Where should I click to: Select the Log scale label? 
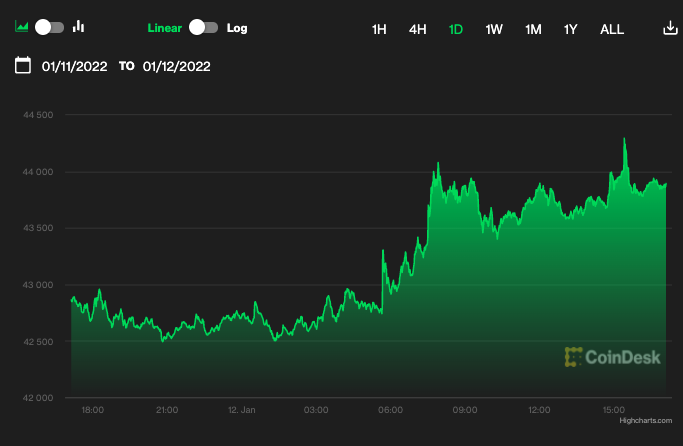point(237,28)
